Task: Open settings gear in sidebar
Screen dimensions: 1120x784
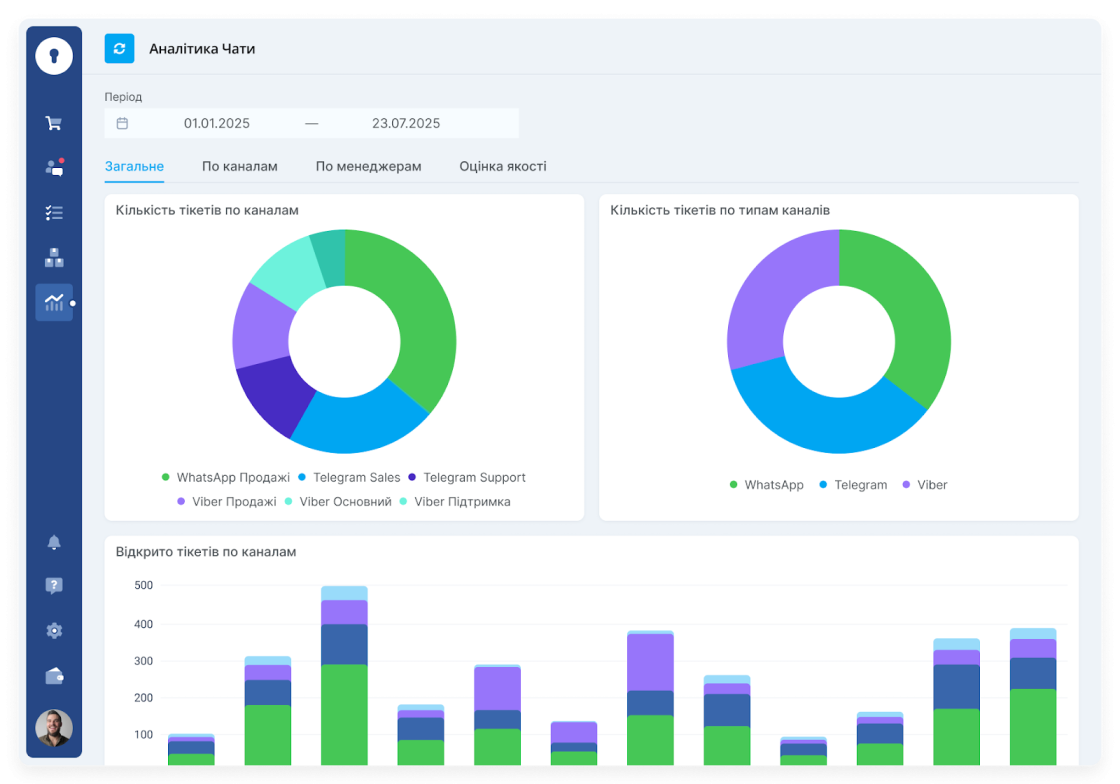Action: [54, 631]
